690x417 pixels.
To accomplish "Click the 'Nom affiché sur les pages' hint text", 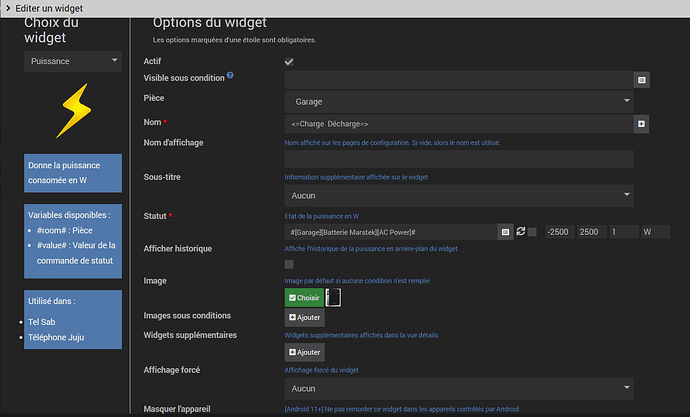I will point(392,143).
